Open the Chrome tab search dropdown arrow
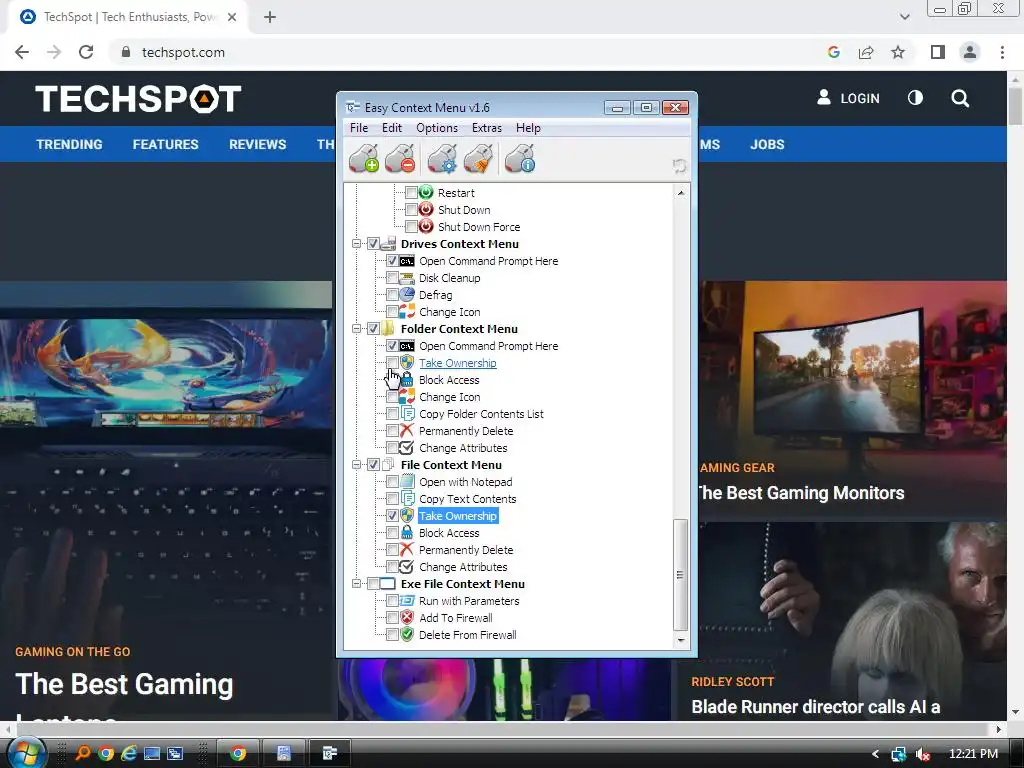Viewport: 1024px width, 768px height. 904,17
